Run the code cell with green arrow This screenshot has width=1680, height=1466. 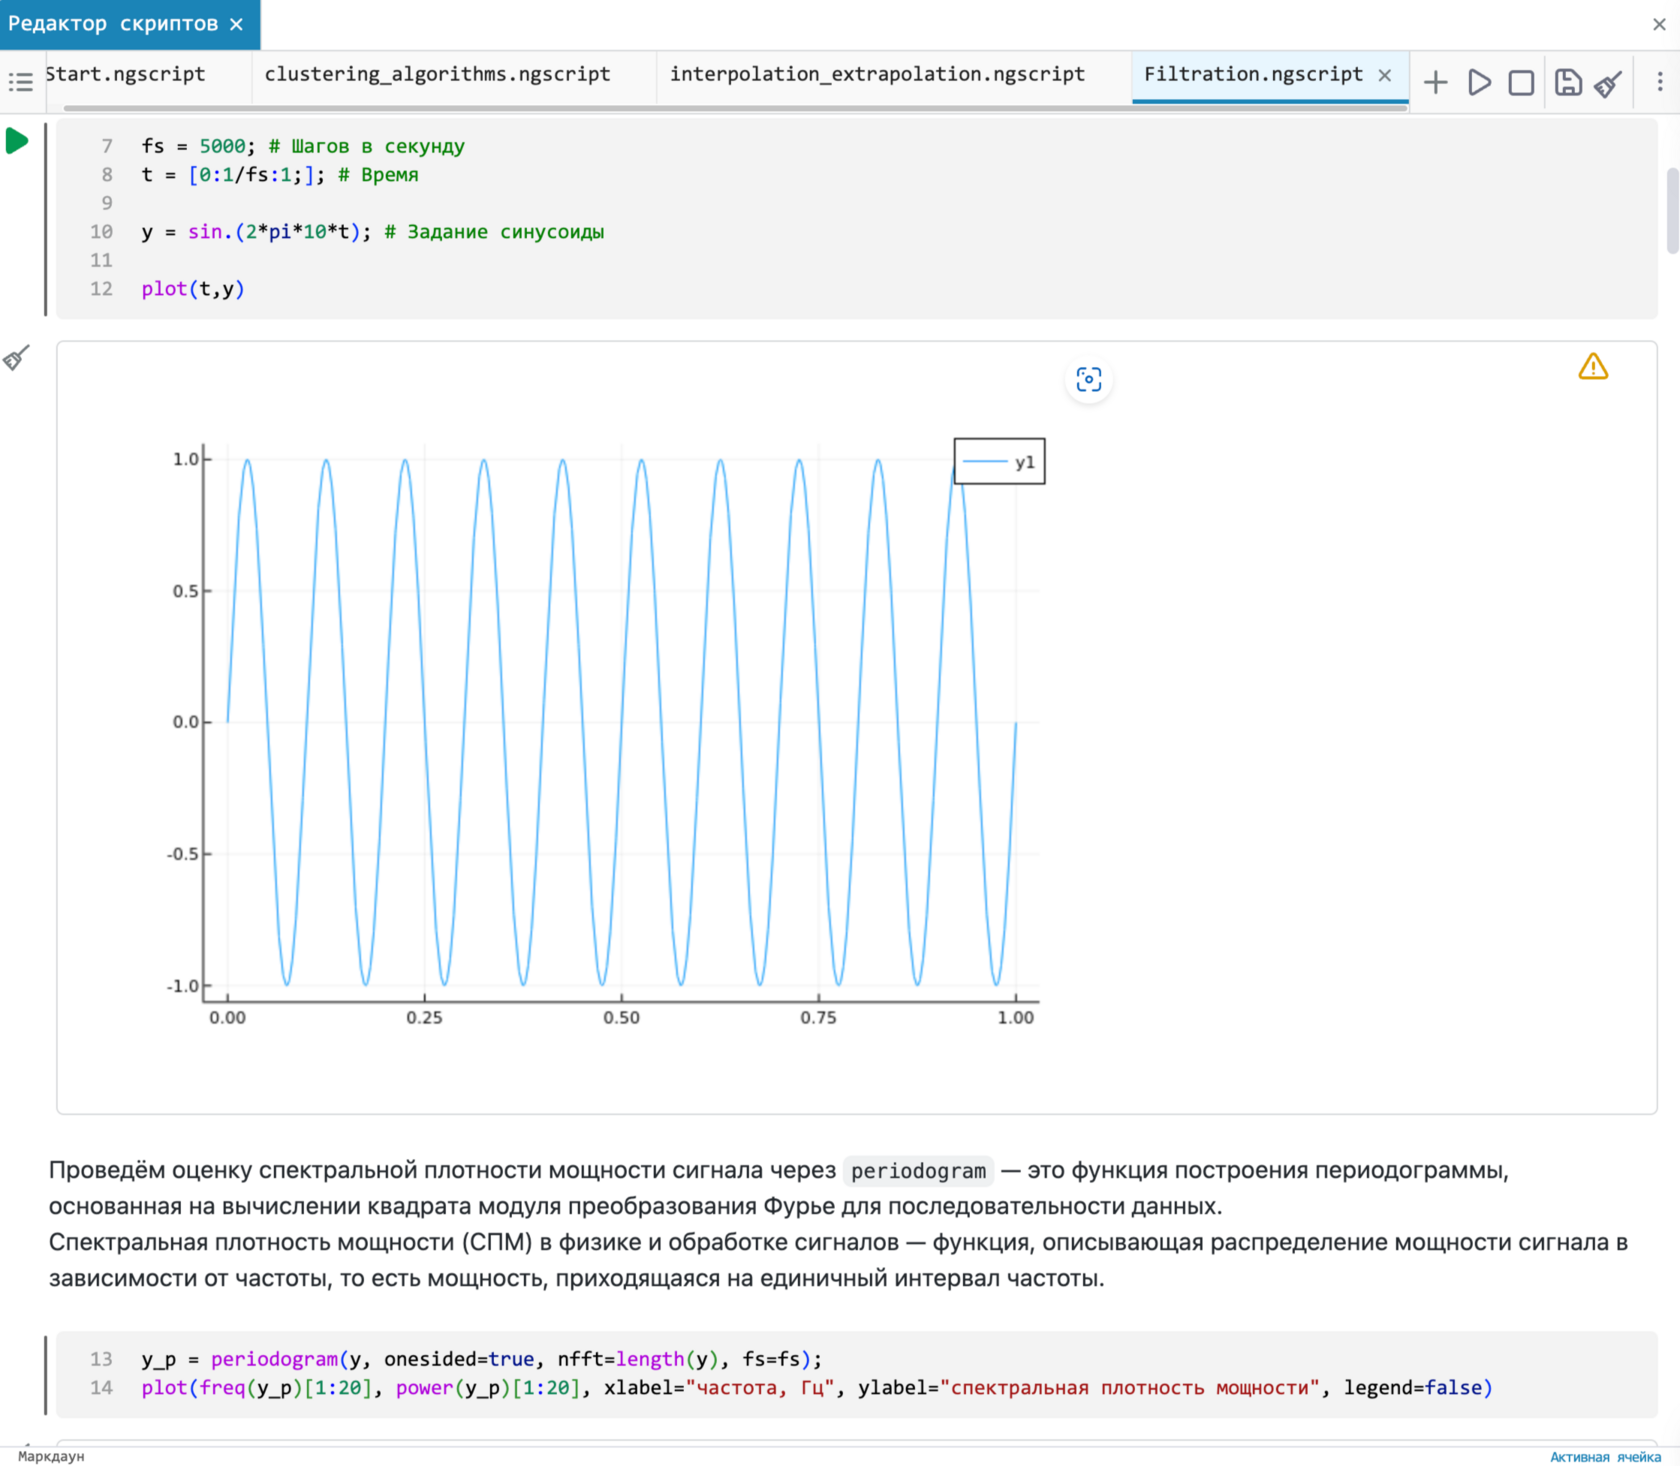tap(17, 141)
